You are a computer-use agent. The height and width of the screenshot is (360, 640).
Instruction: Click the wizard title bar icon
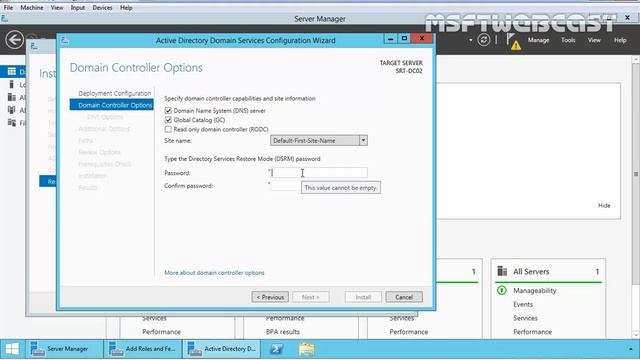[x=64, y=40]
